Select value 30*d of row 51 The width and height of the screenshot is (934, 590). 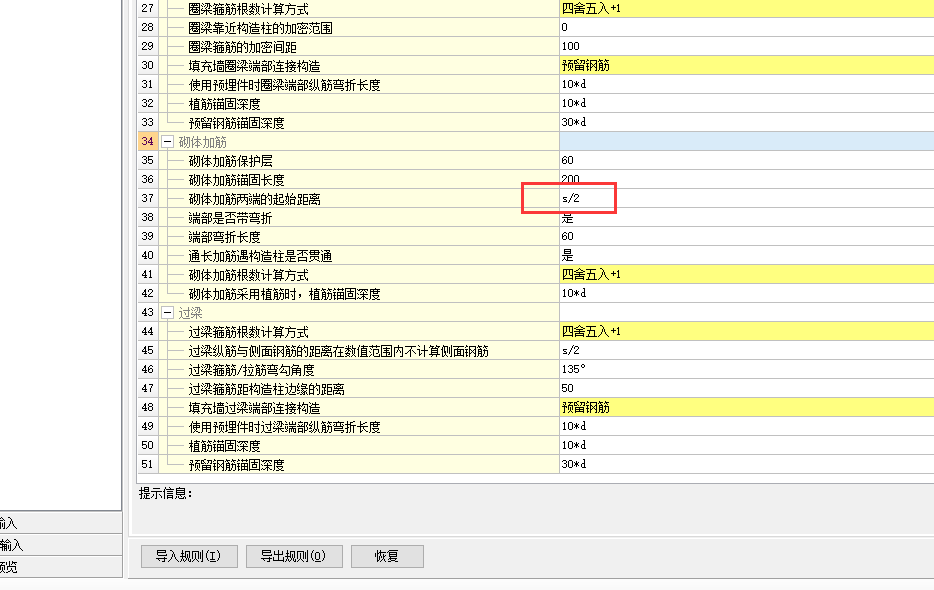click(x=574, y=465)
